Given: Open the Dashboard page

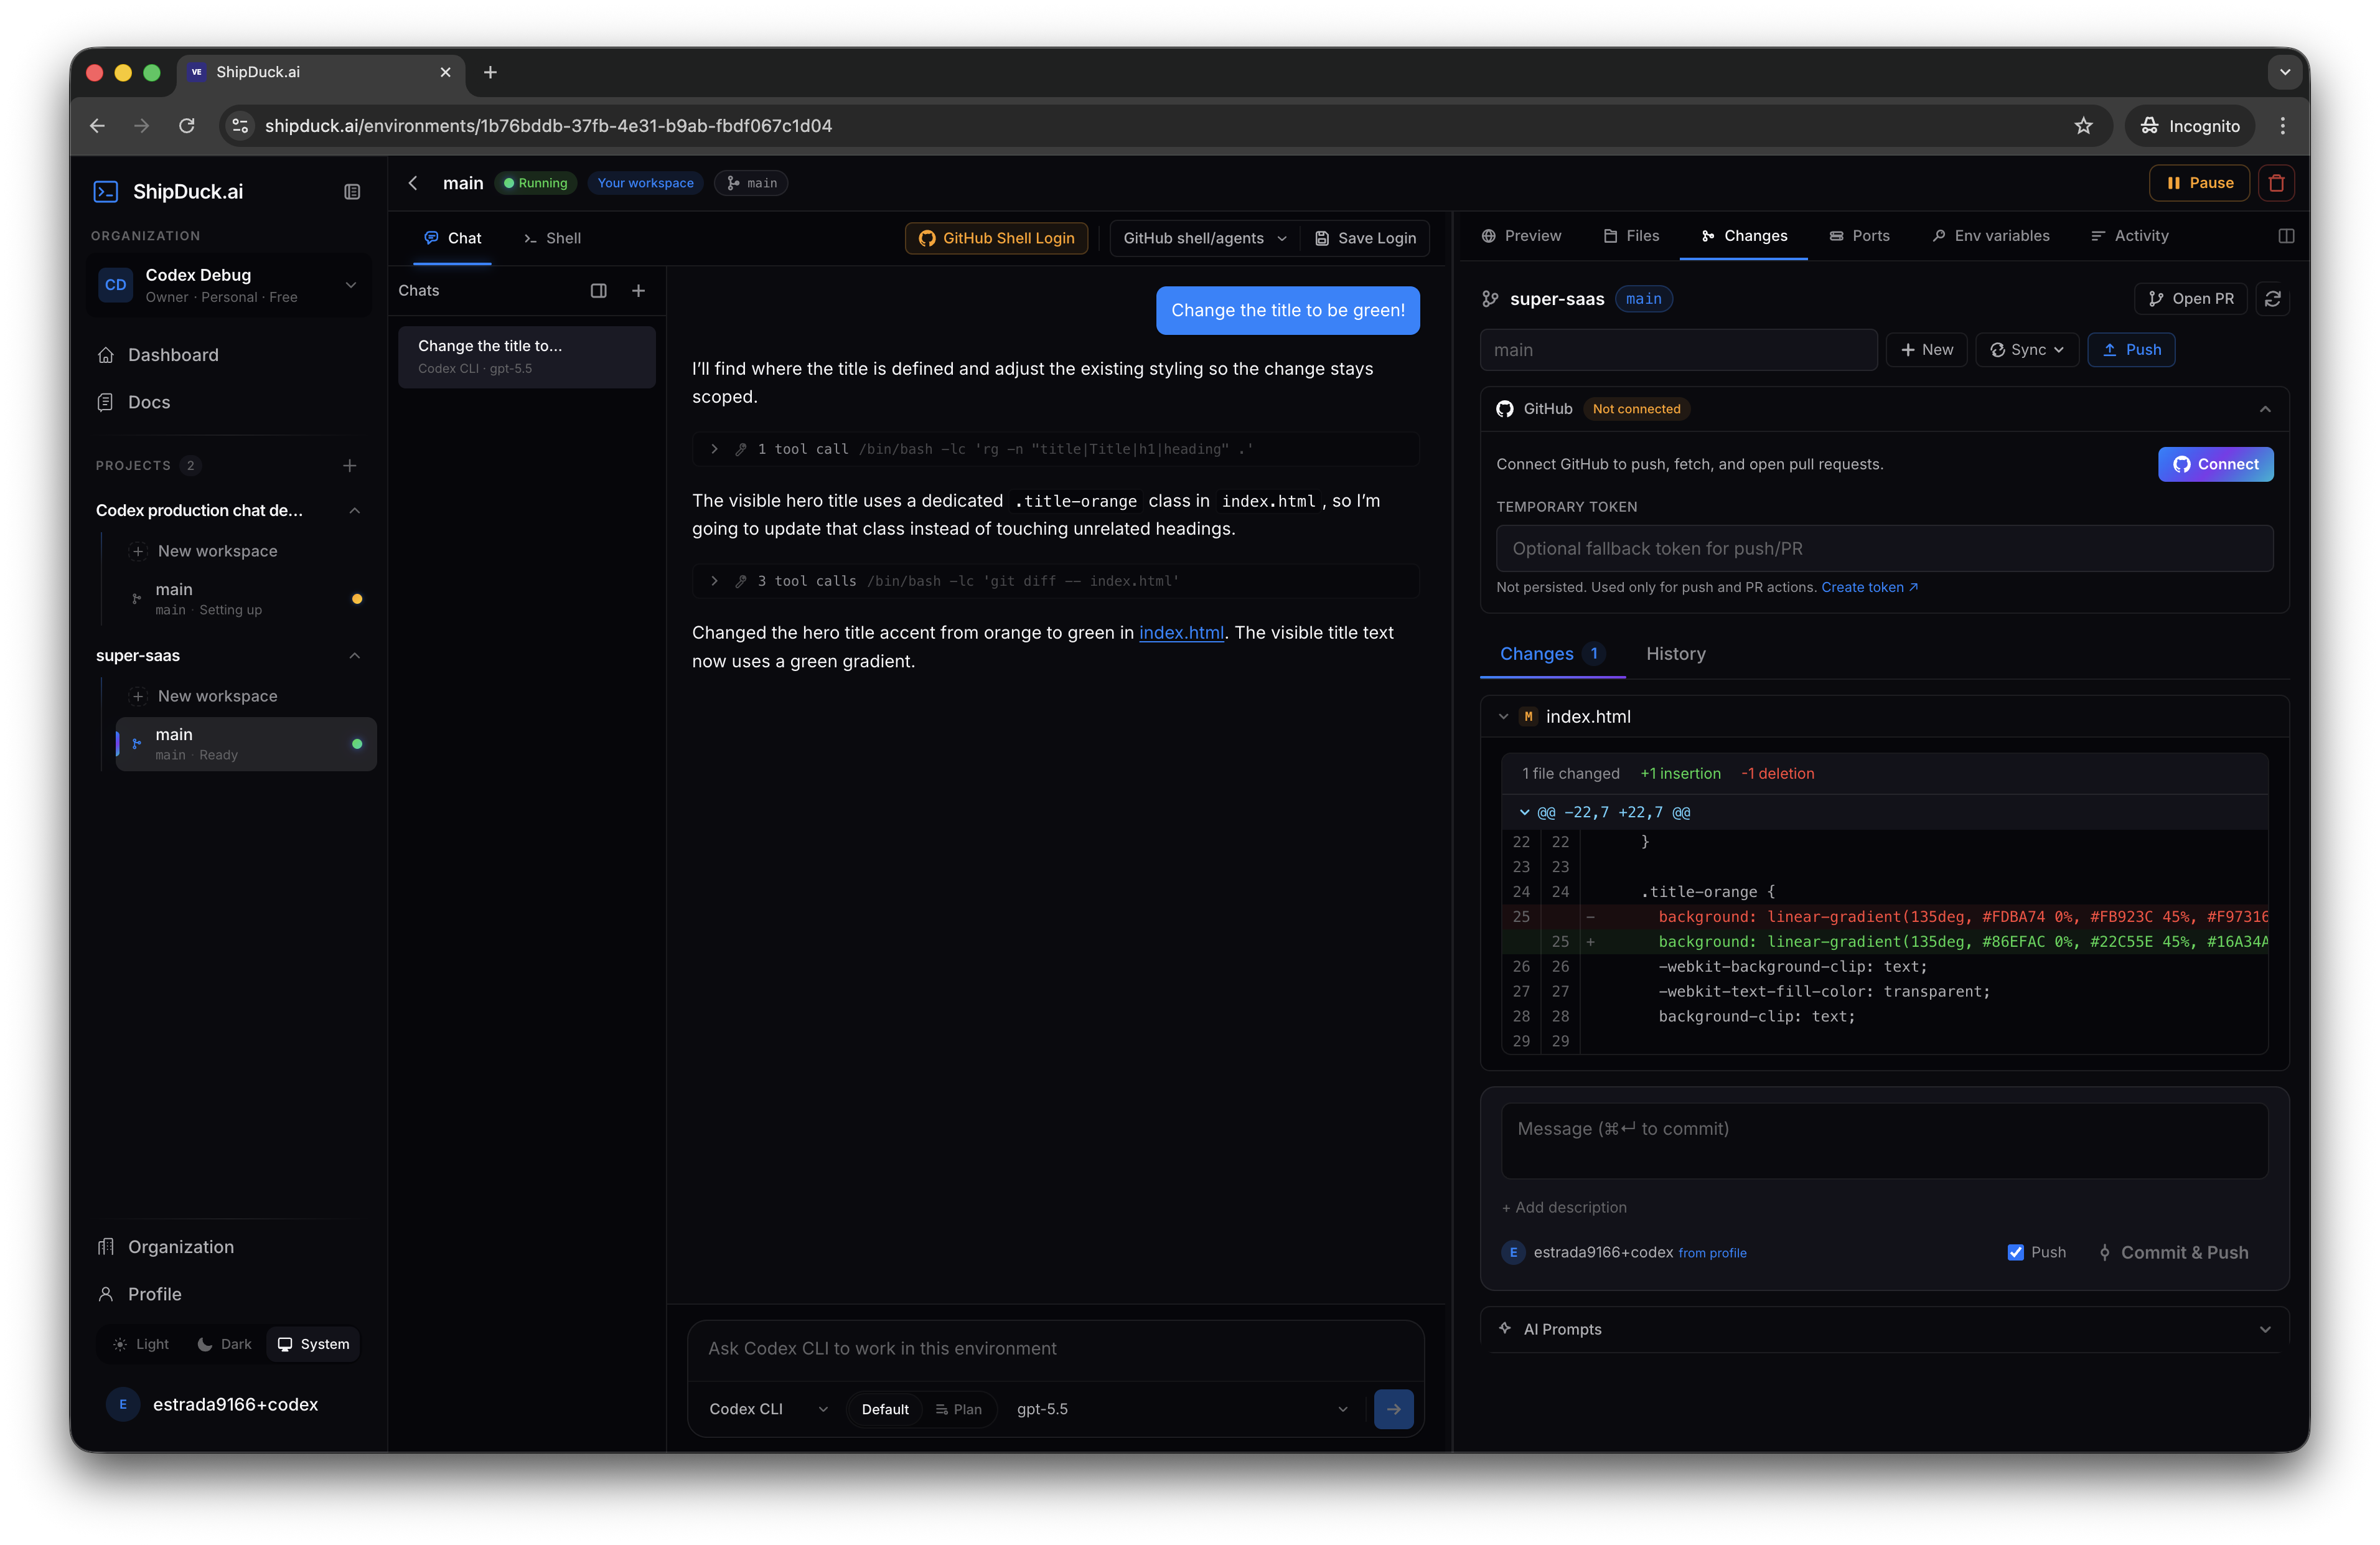Looking at the screenshot, I should [173, 355].
